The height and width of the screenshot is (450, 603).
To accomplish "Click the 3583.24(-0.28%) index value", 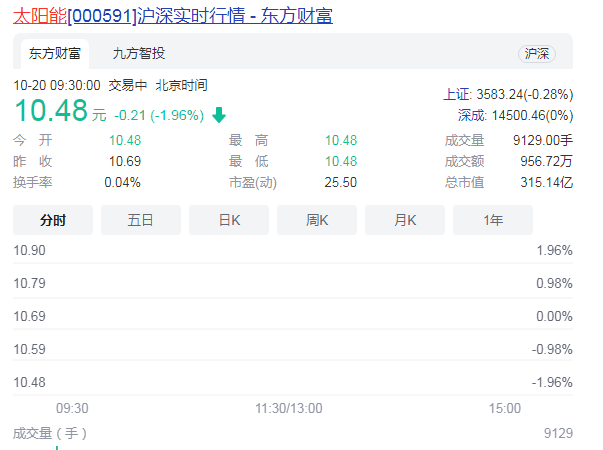I will tap(525, 94).
